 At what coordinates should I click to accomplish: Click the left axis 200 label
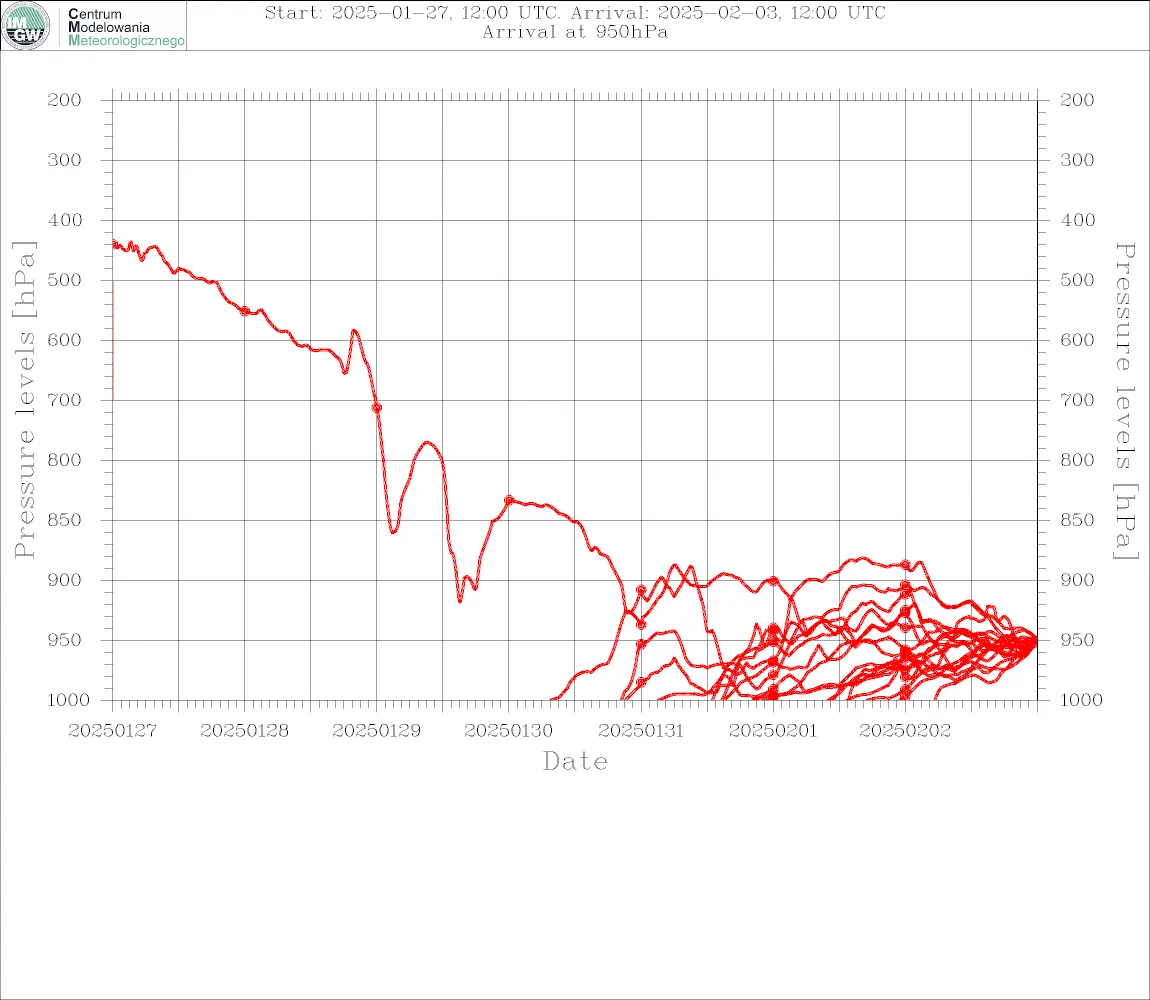coord(65,100)
